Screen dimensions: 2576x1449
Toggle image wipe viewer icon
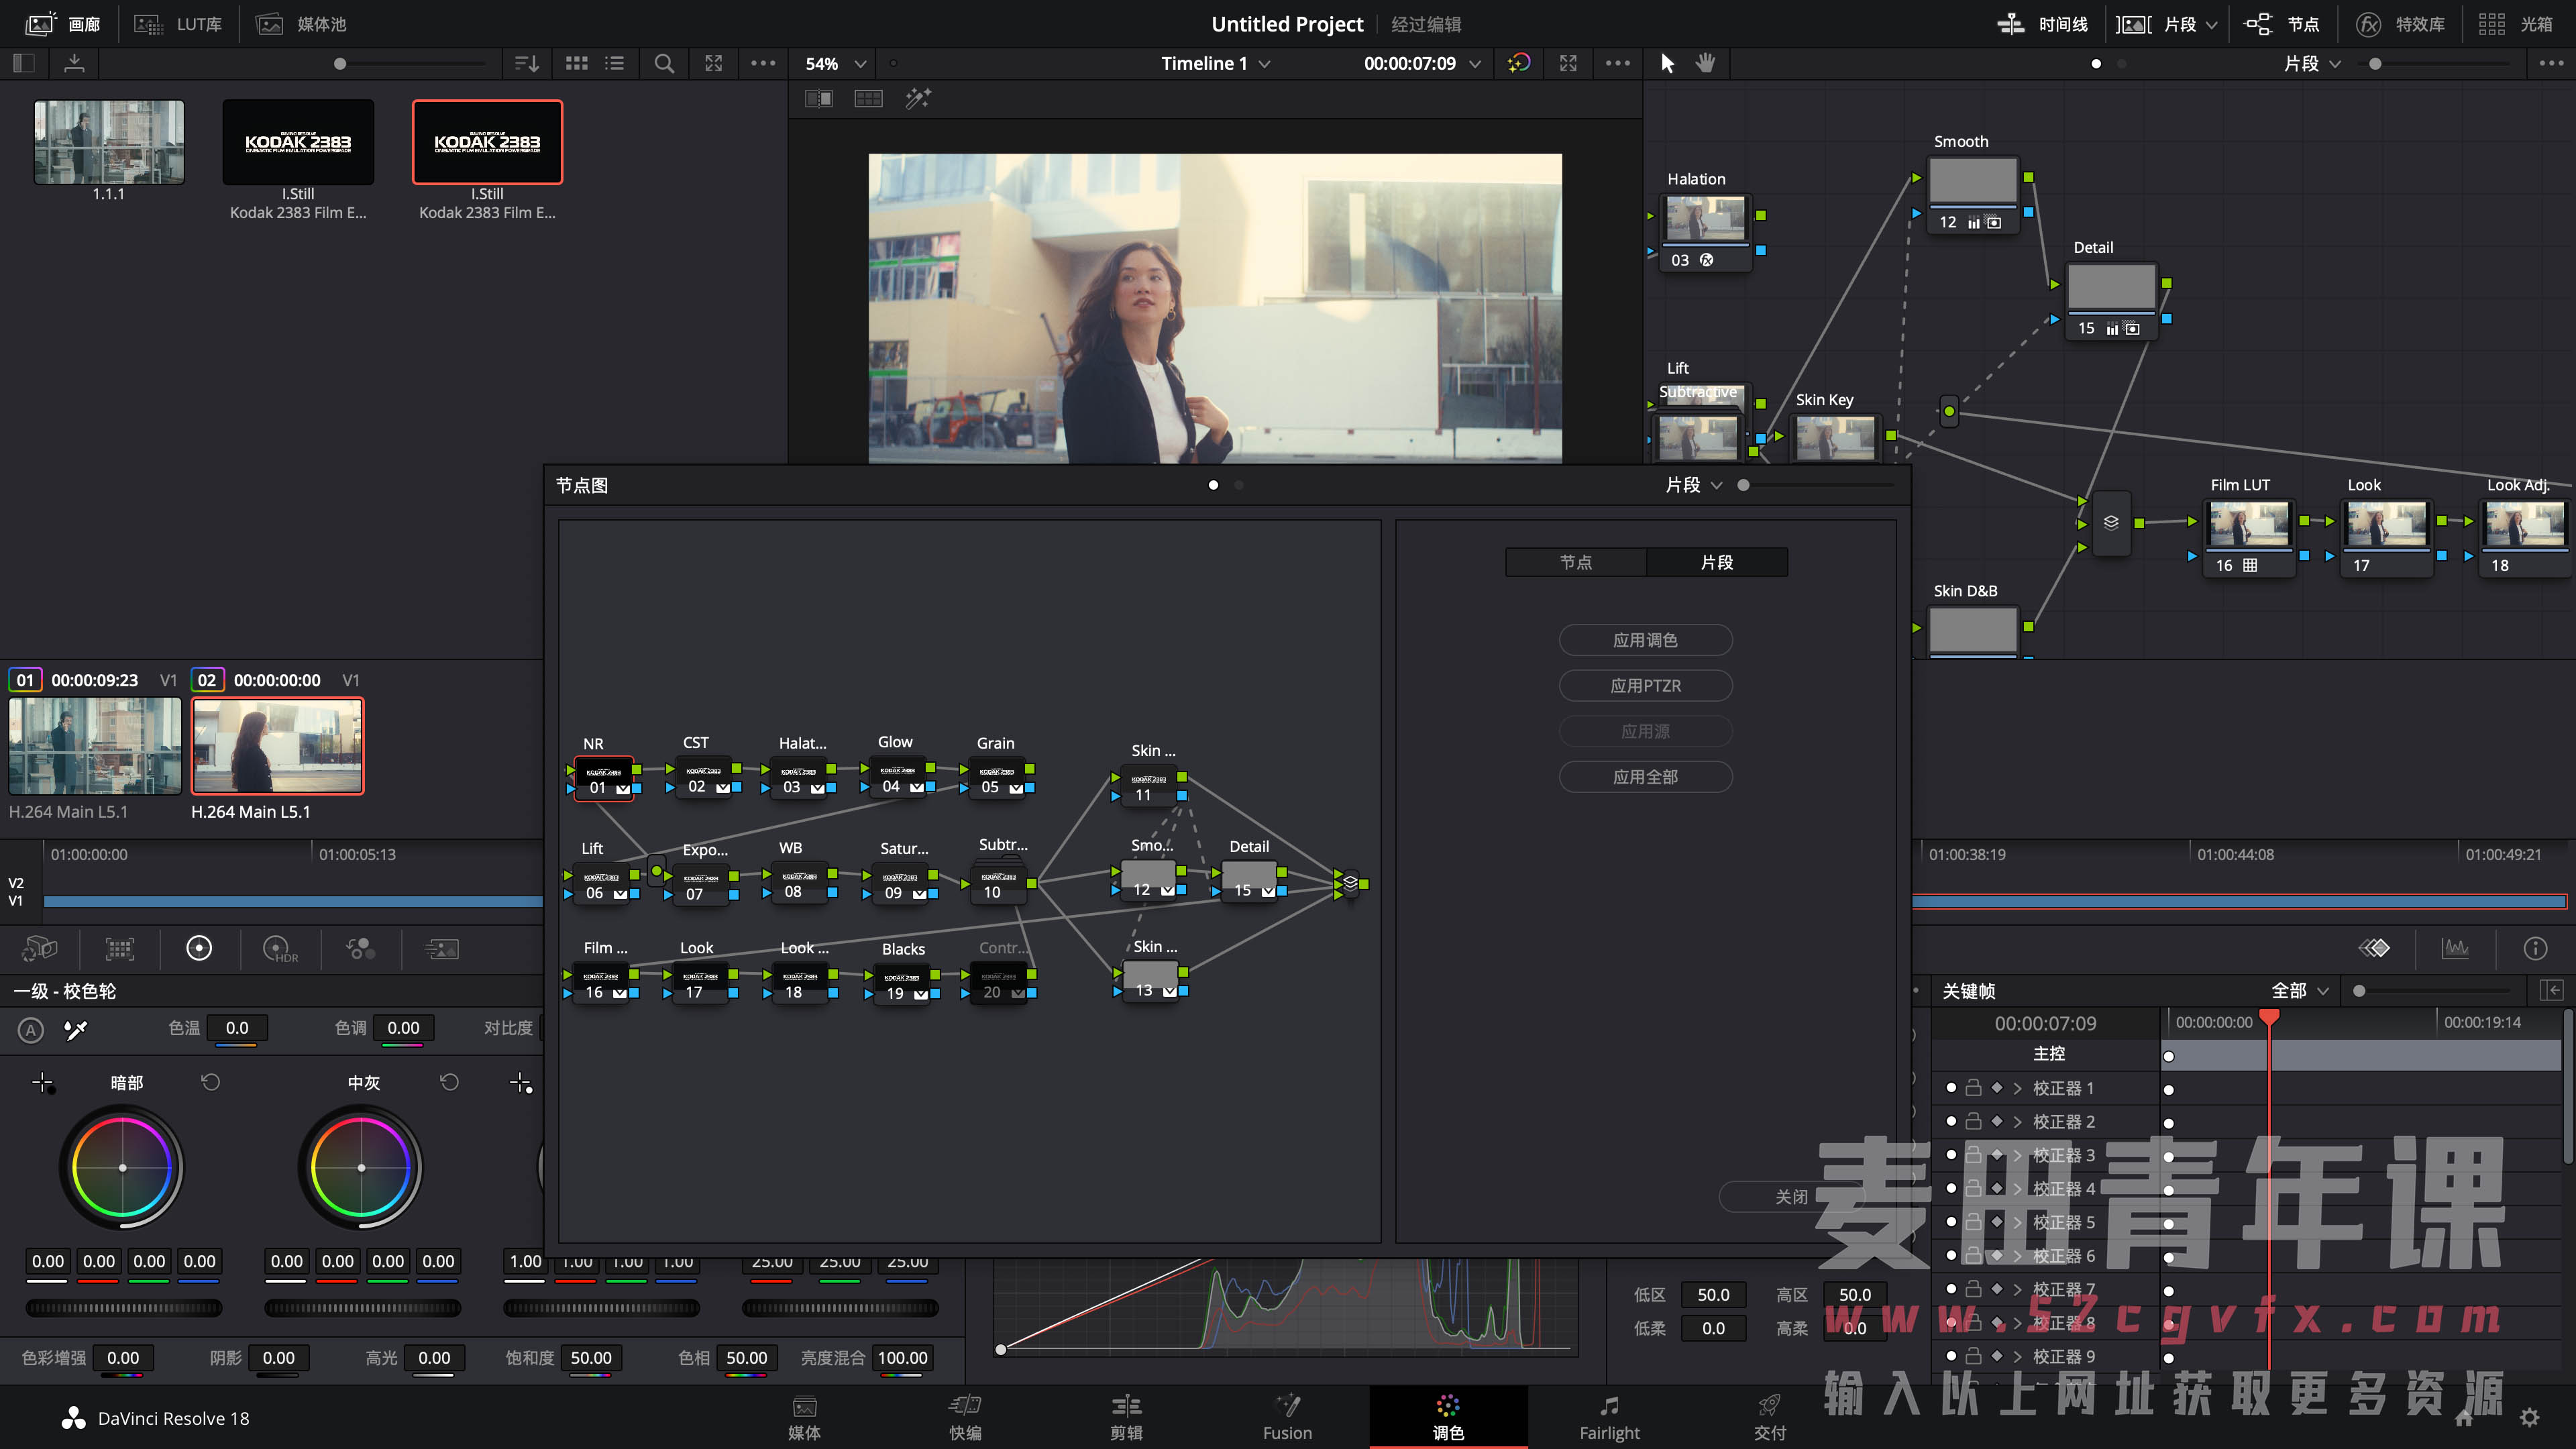(819, 98)
